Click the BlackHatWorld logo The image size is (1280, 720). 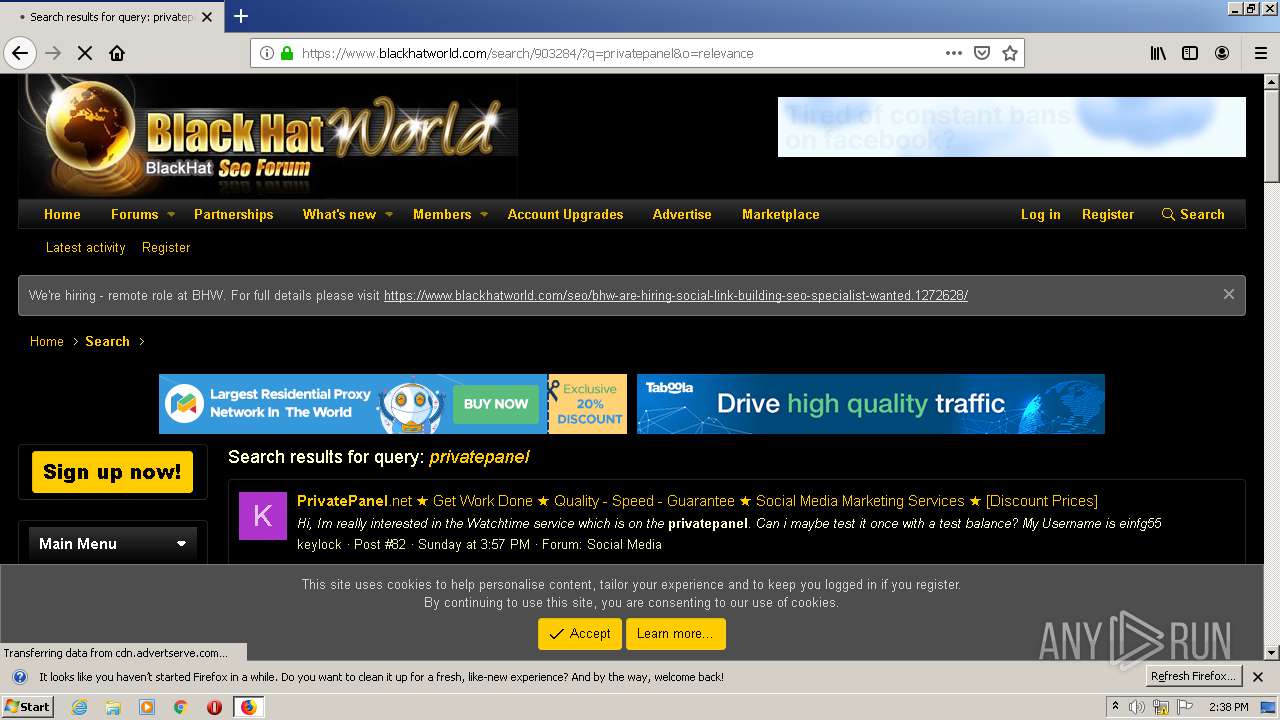pyautogui.click(x=268, y=135)
